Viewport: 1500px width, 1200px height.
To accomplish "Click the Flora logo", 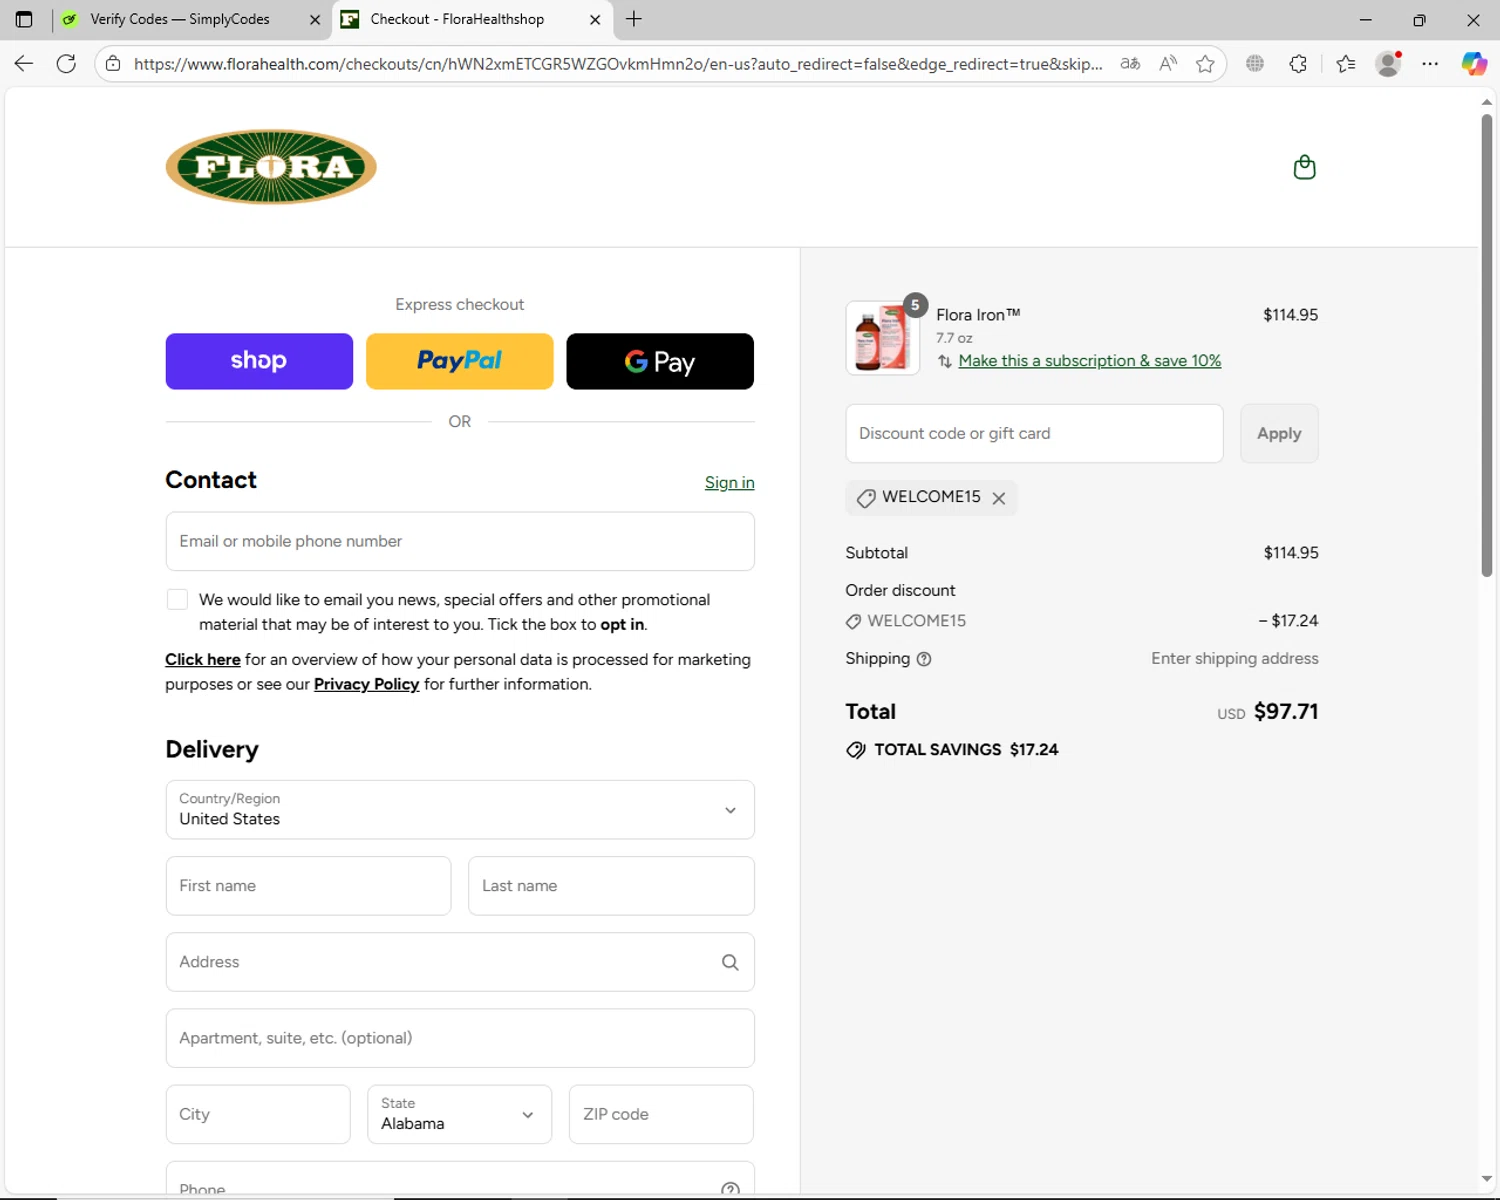I will 271,167.
